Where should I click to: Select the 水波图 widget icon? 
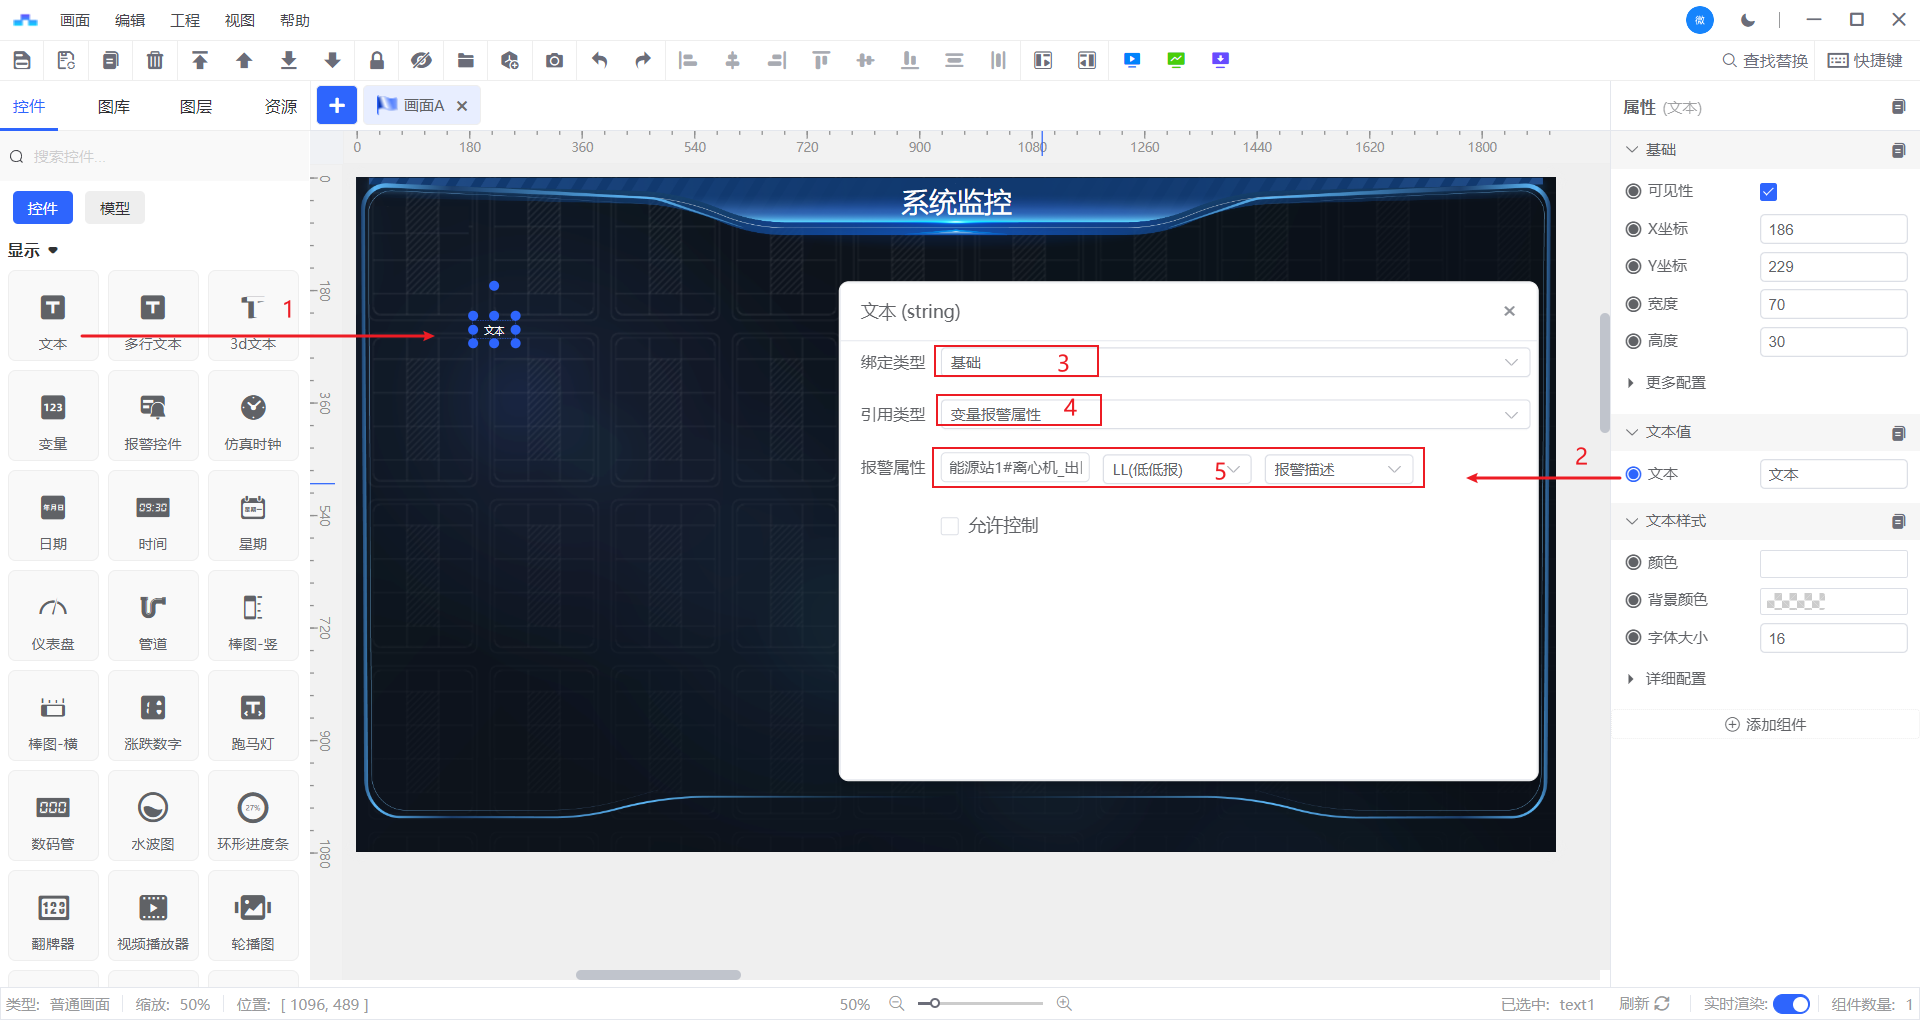(x=153, y=816)
